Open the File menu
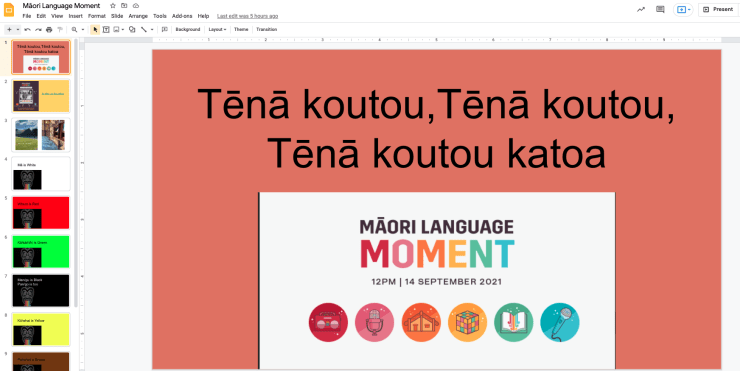This screenshot has height=371, width=740. point(27,16)
